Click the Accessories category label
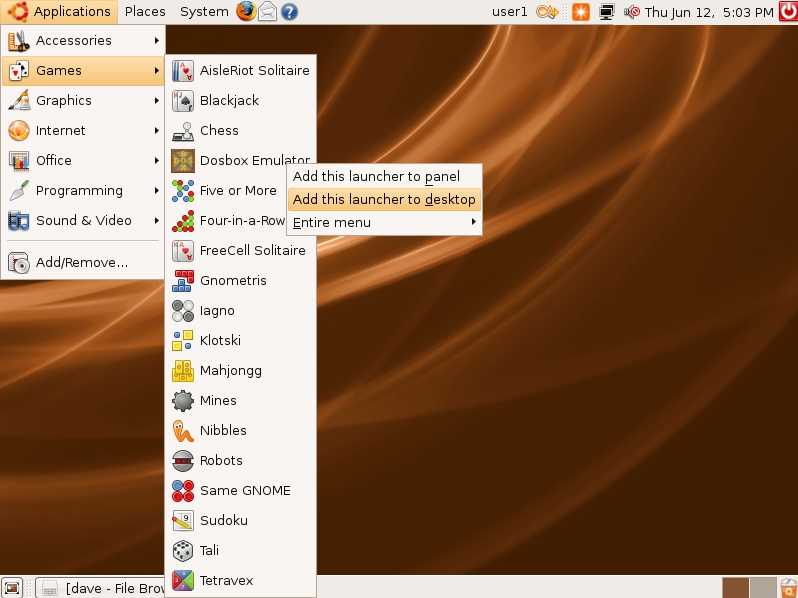Screen dimensions: 798x598 point(73,40)
